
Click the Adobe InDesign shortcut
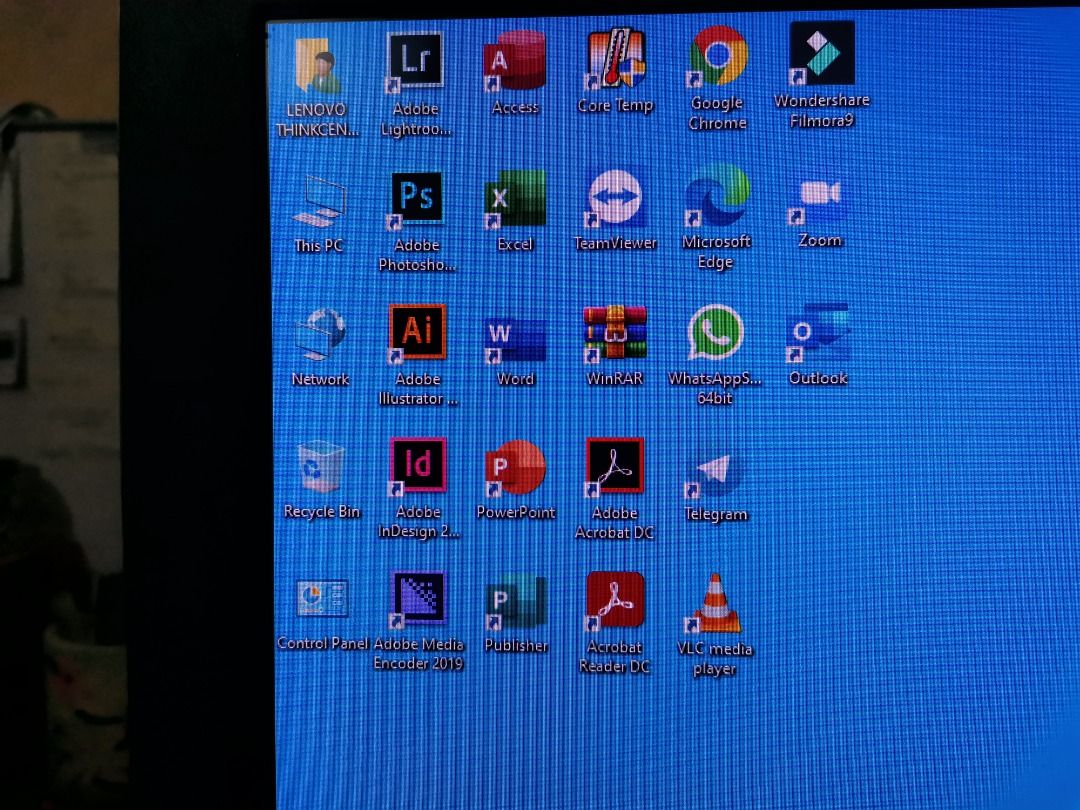(x=418, y=466)
